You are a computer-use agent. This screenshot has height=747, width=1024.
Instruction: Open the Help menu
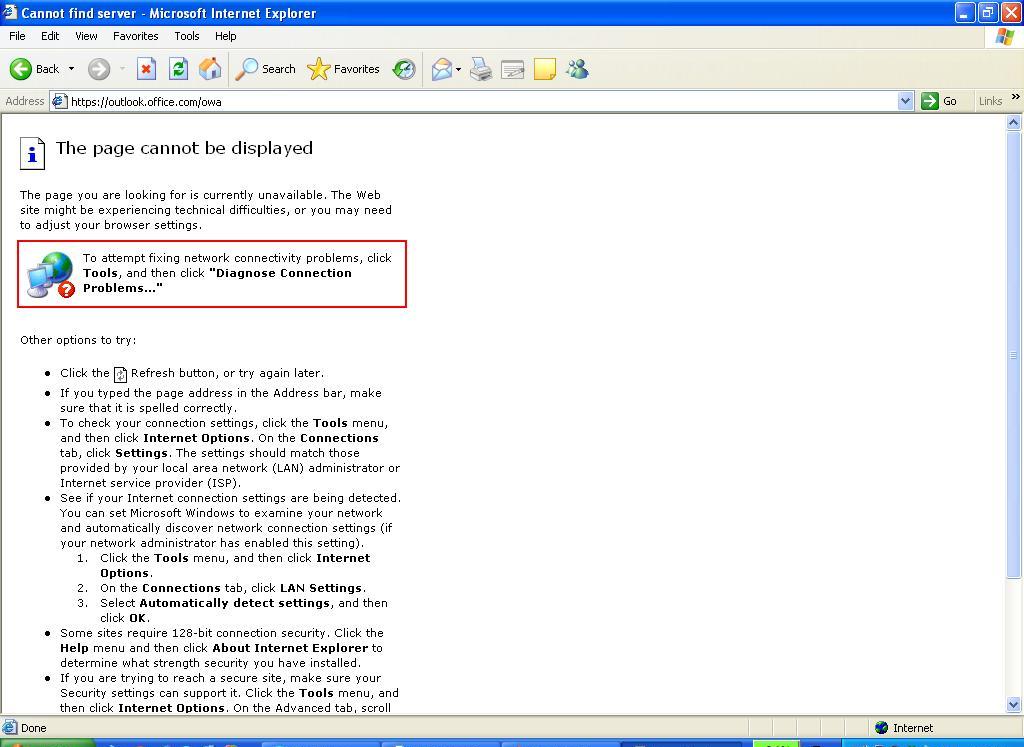225,36
